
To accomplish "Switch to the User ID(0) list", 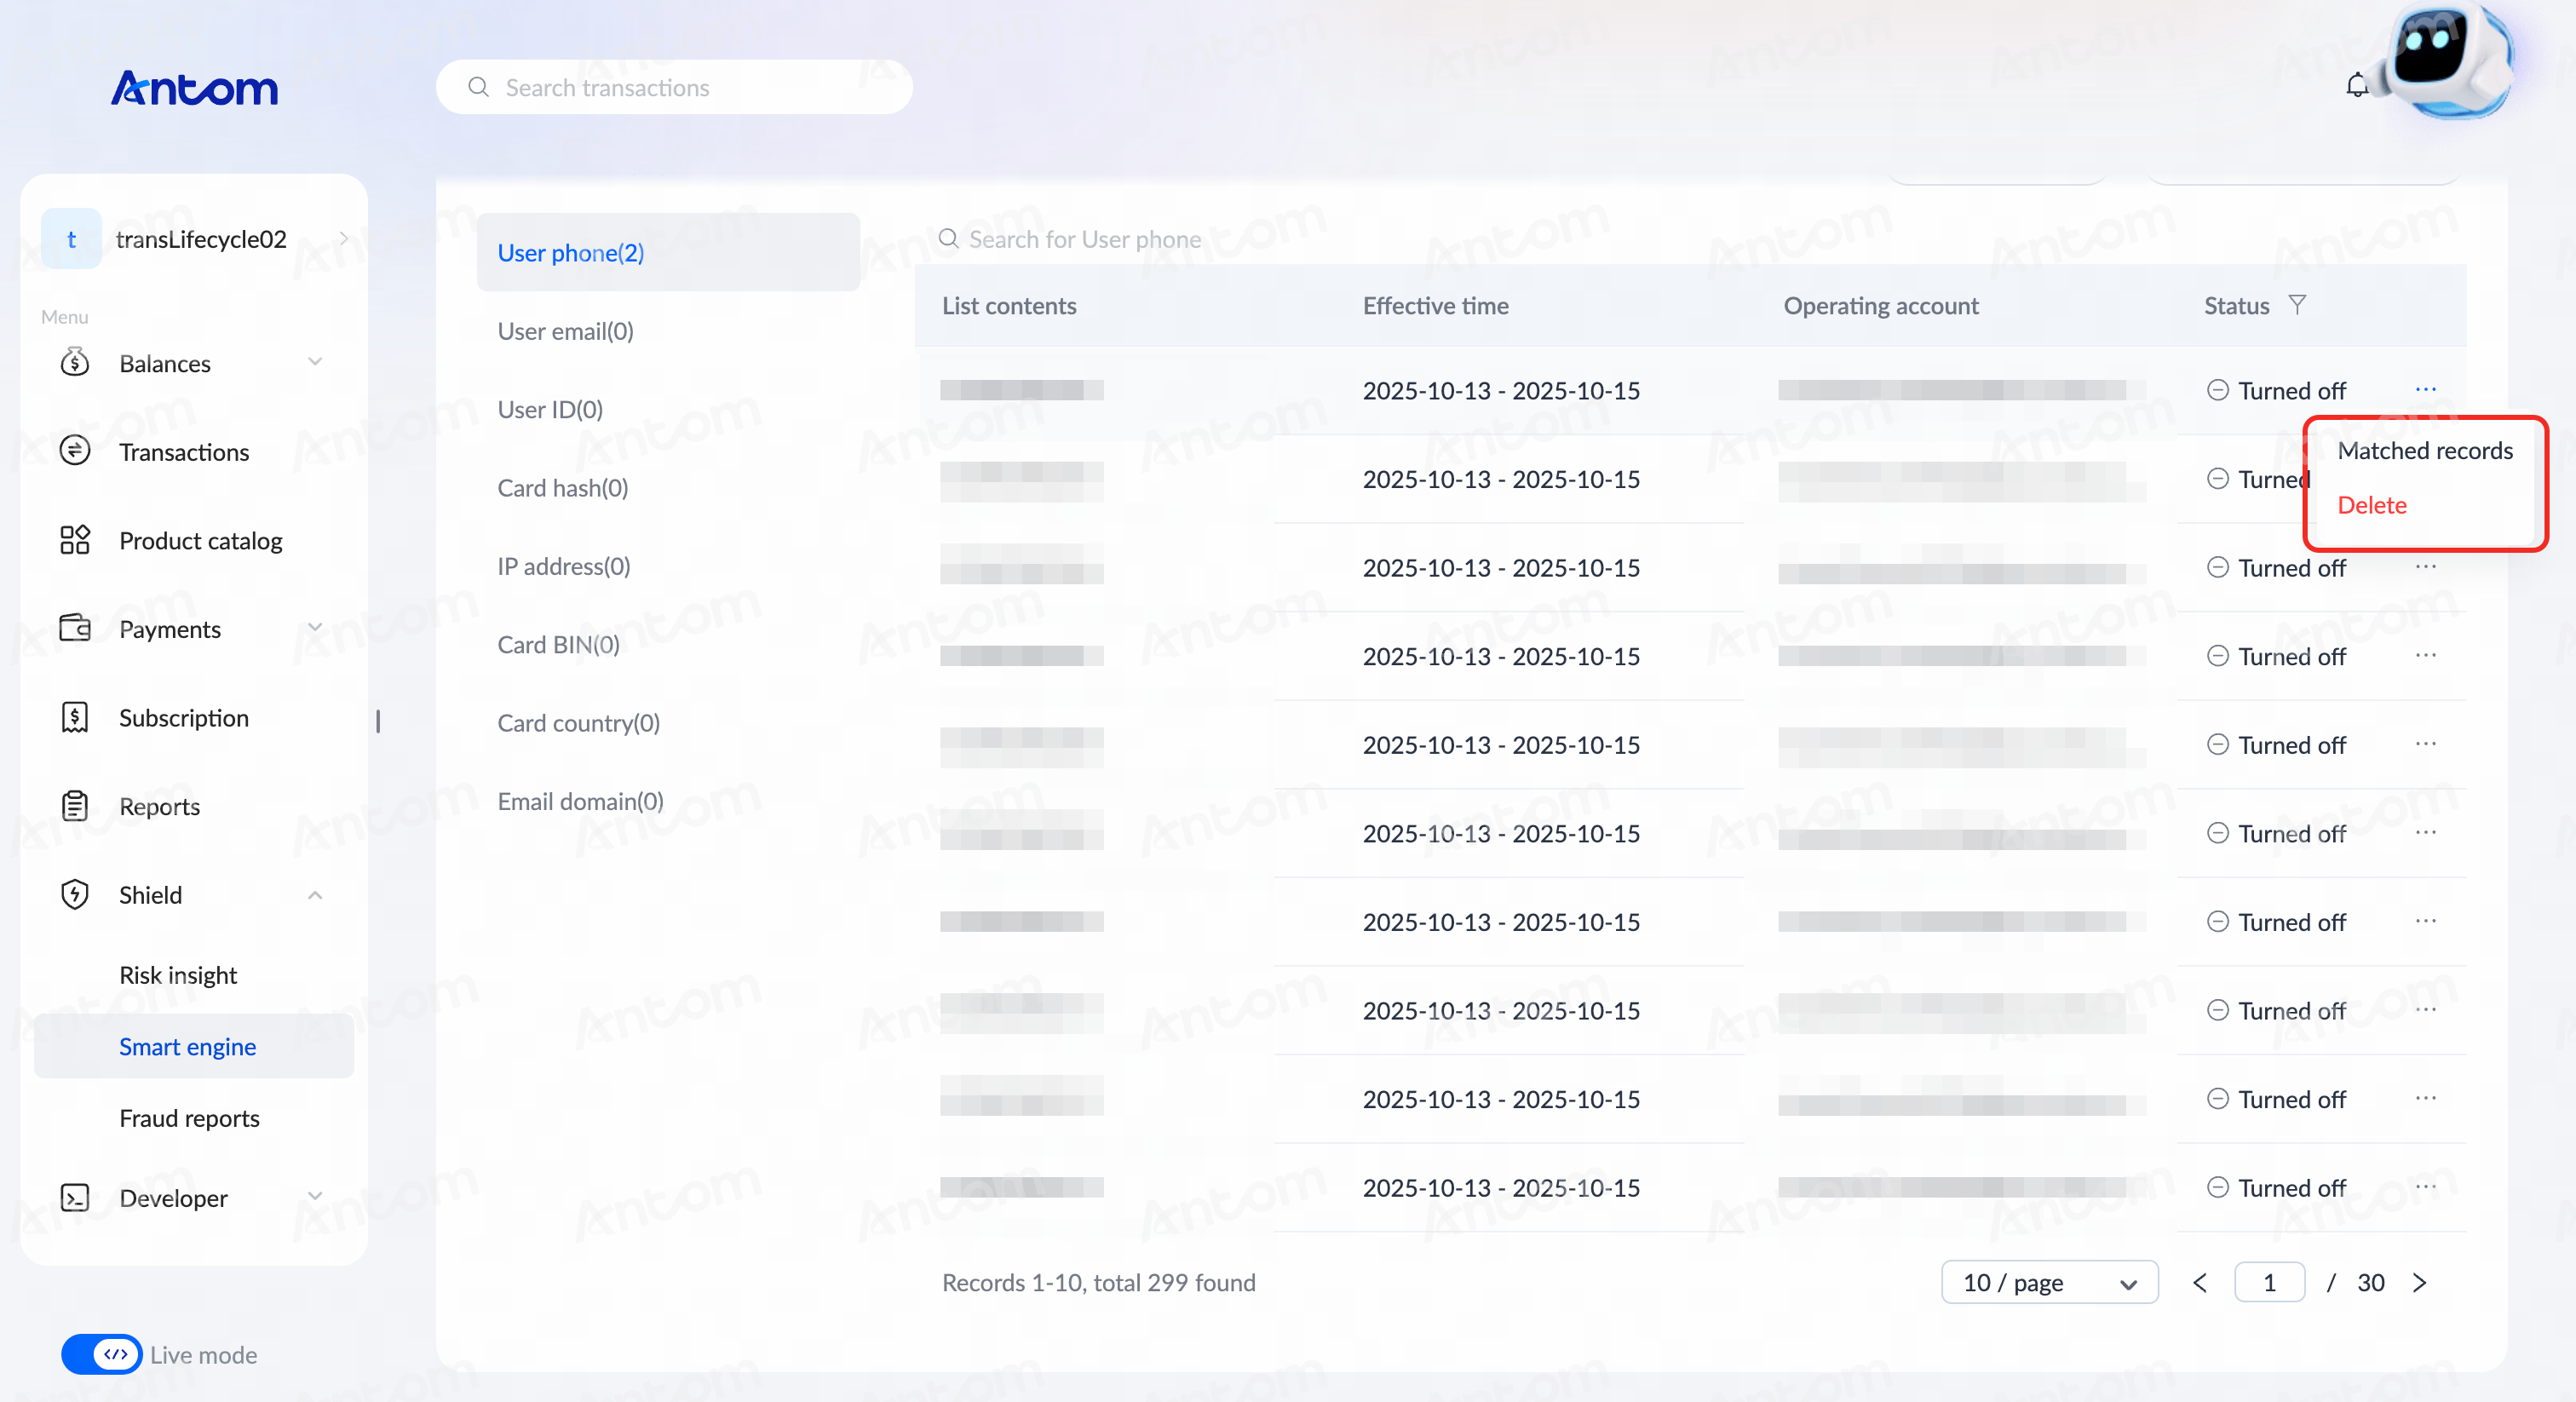I will pos(550,410).
